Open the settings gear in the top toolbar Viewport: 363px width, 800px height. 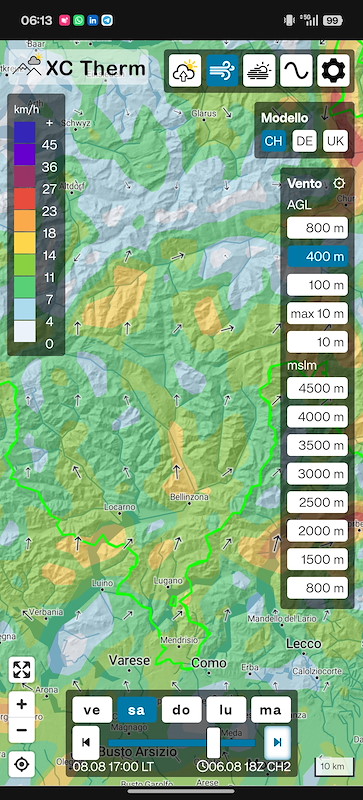pos(333,71)
